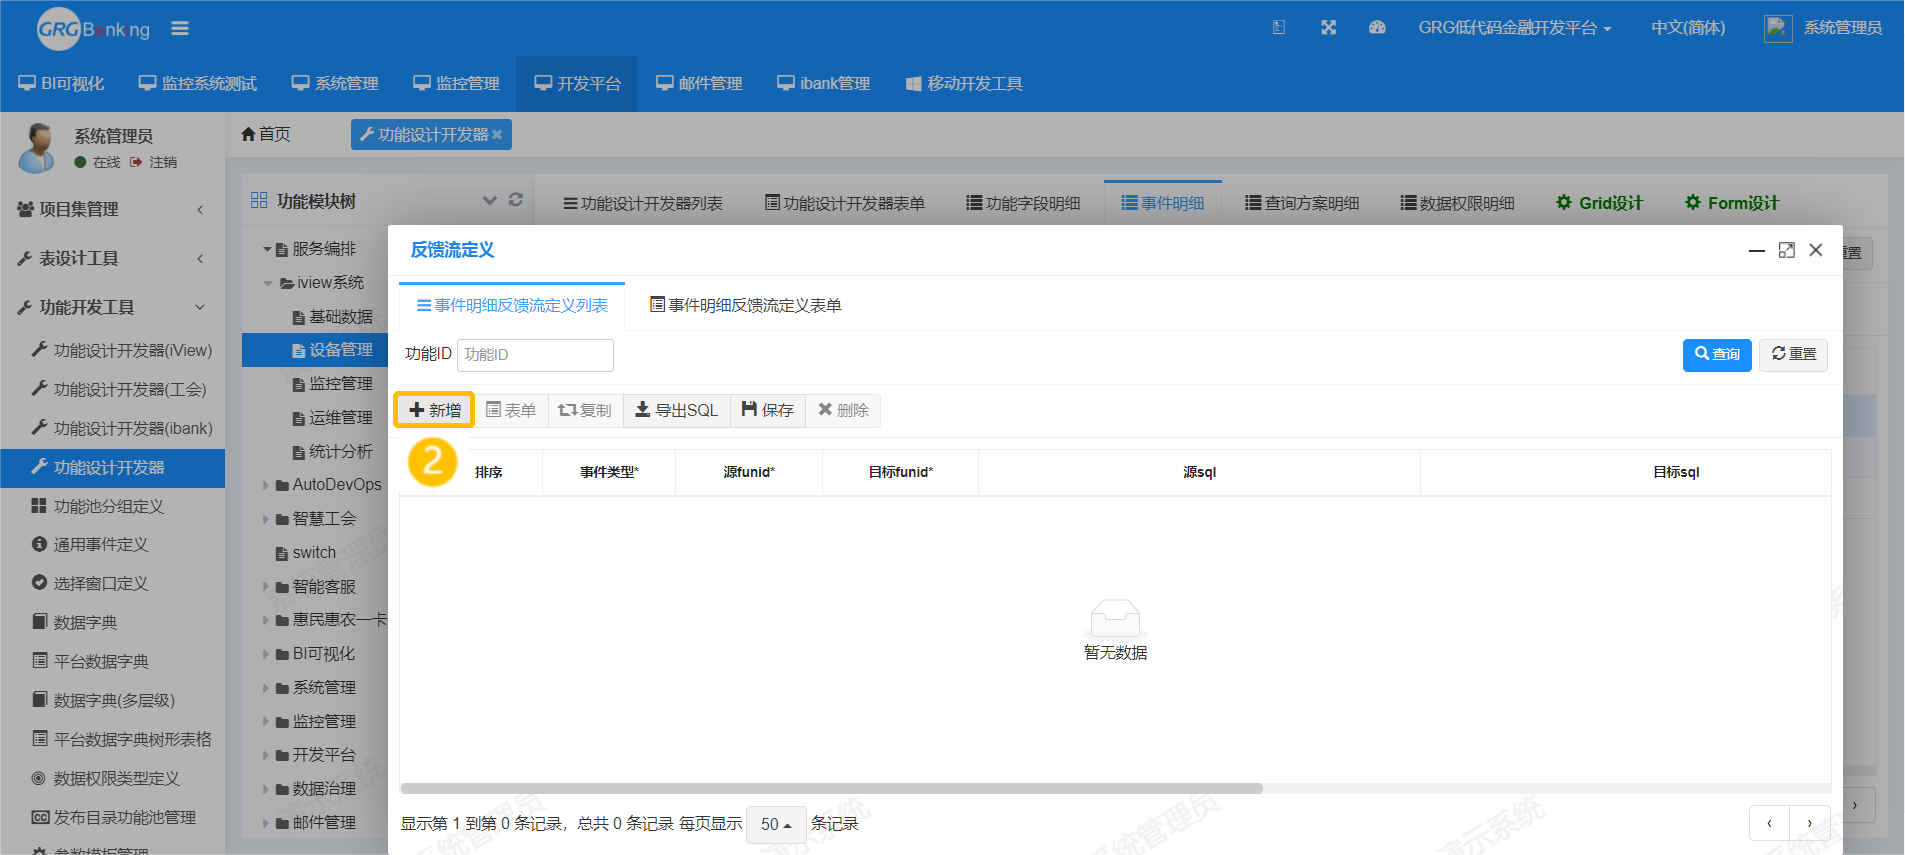Screen dimensions: 1905x855
Task: Click the 注销 logout link
Action: (x=154, y=162)
